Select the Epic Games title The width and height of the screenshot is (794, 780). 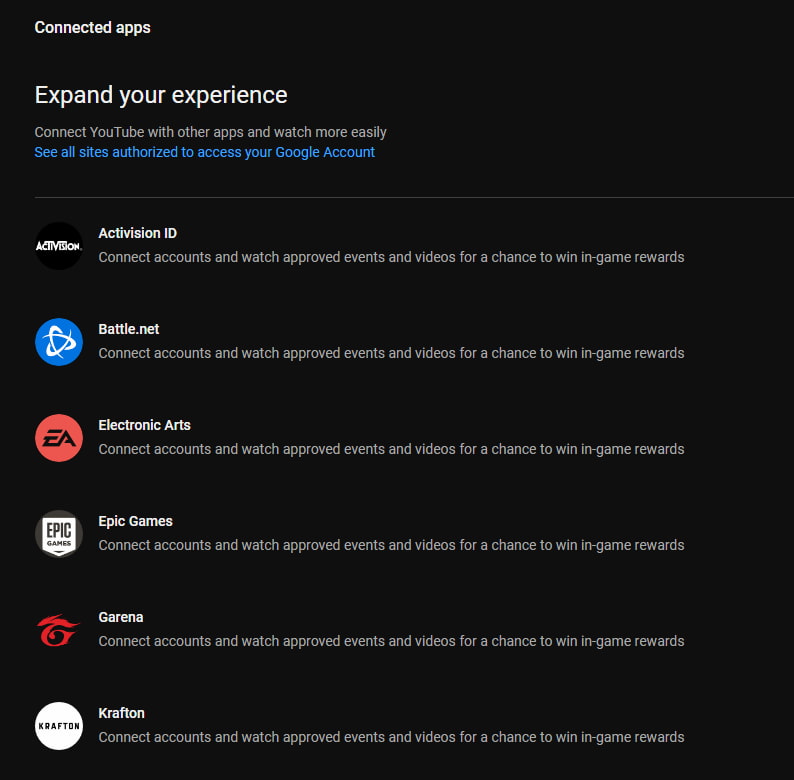(135, 521)
